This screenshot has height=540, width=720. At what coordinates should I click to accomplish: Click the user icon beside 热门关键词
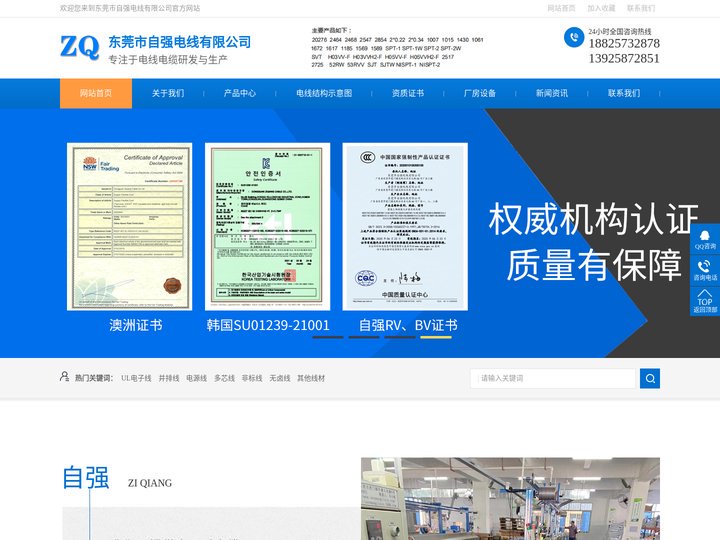(64, 377)
